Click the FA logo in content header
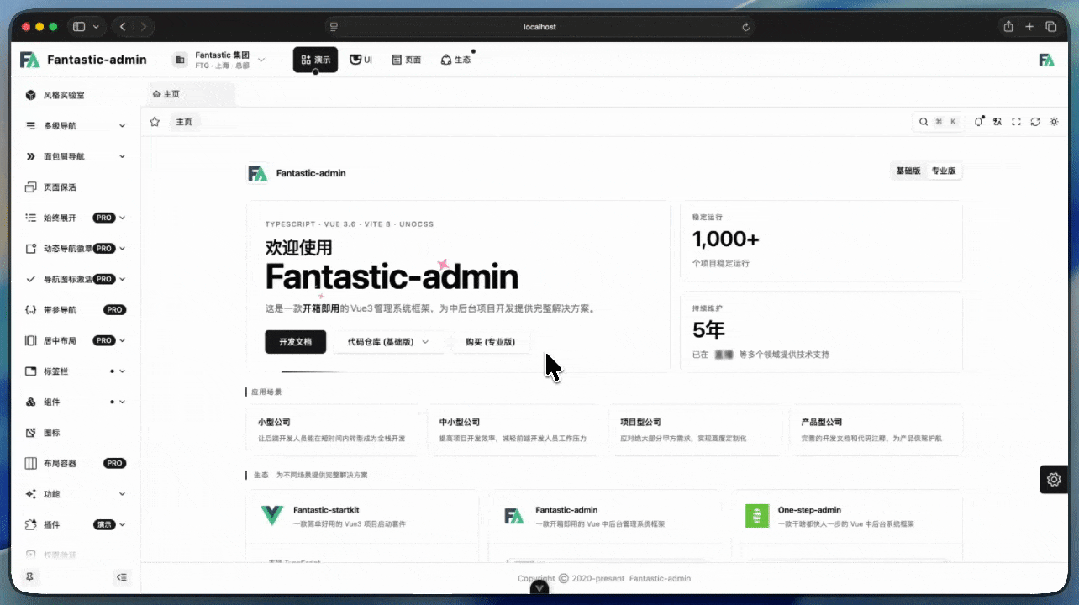The image size is (1079, 605). pos(257,173)
